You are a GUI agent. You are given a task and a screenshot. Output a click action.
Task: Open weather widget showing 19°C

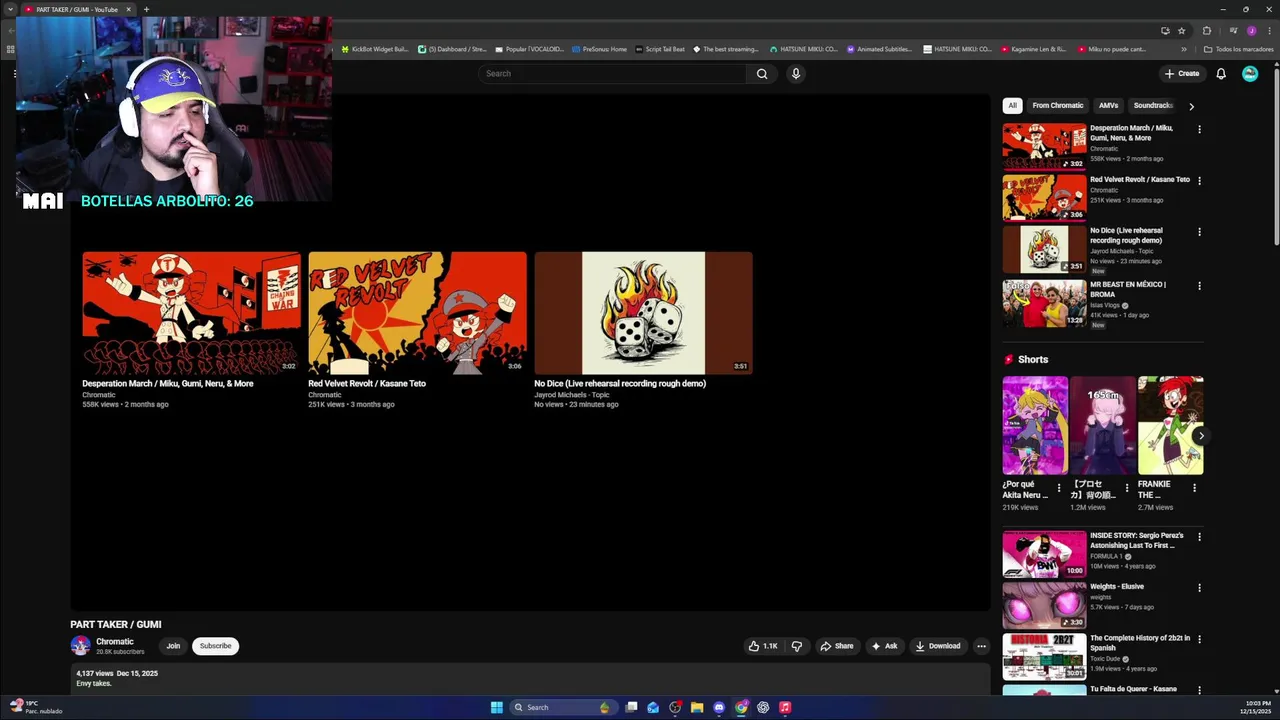click(x=35, y=707)
